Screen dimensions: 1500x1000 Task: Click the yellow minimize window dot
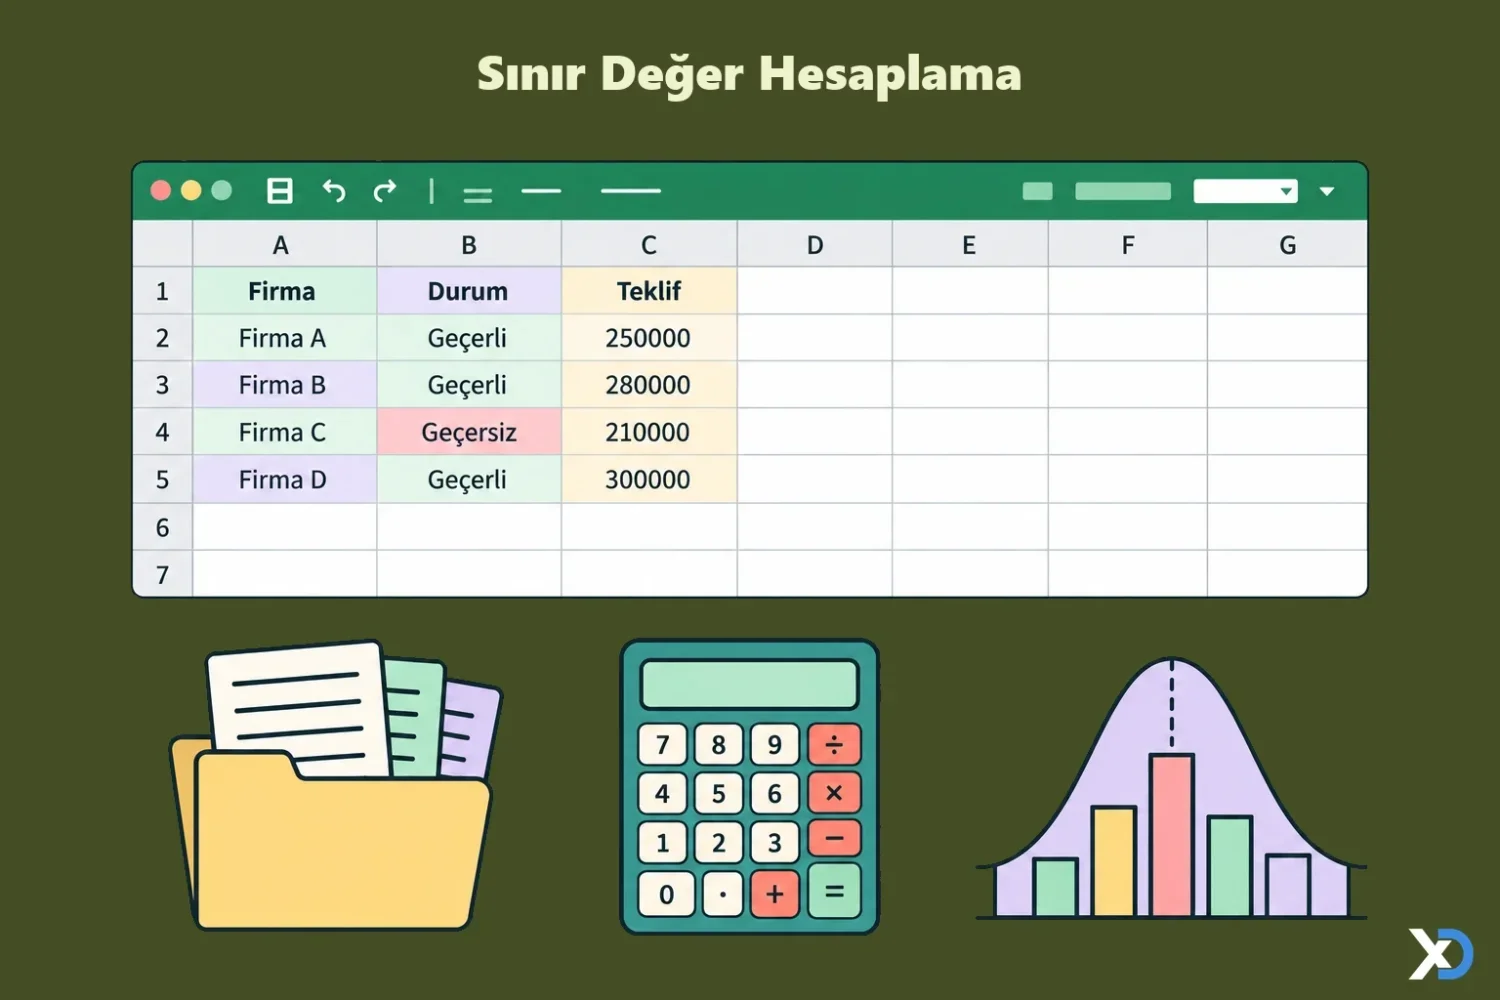click(x=191, y=190)
